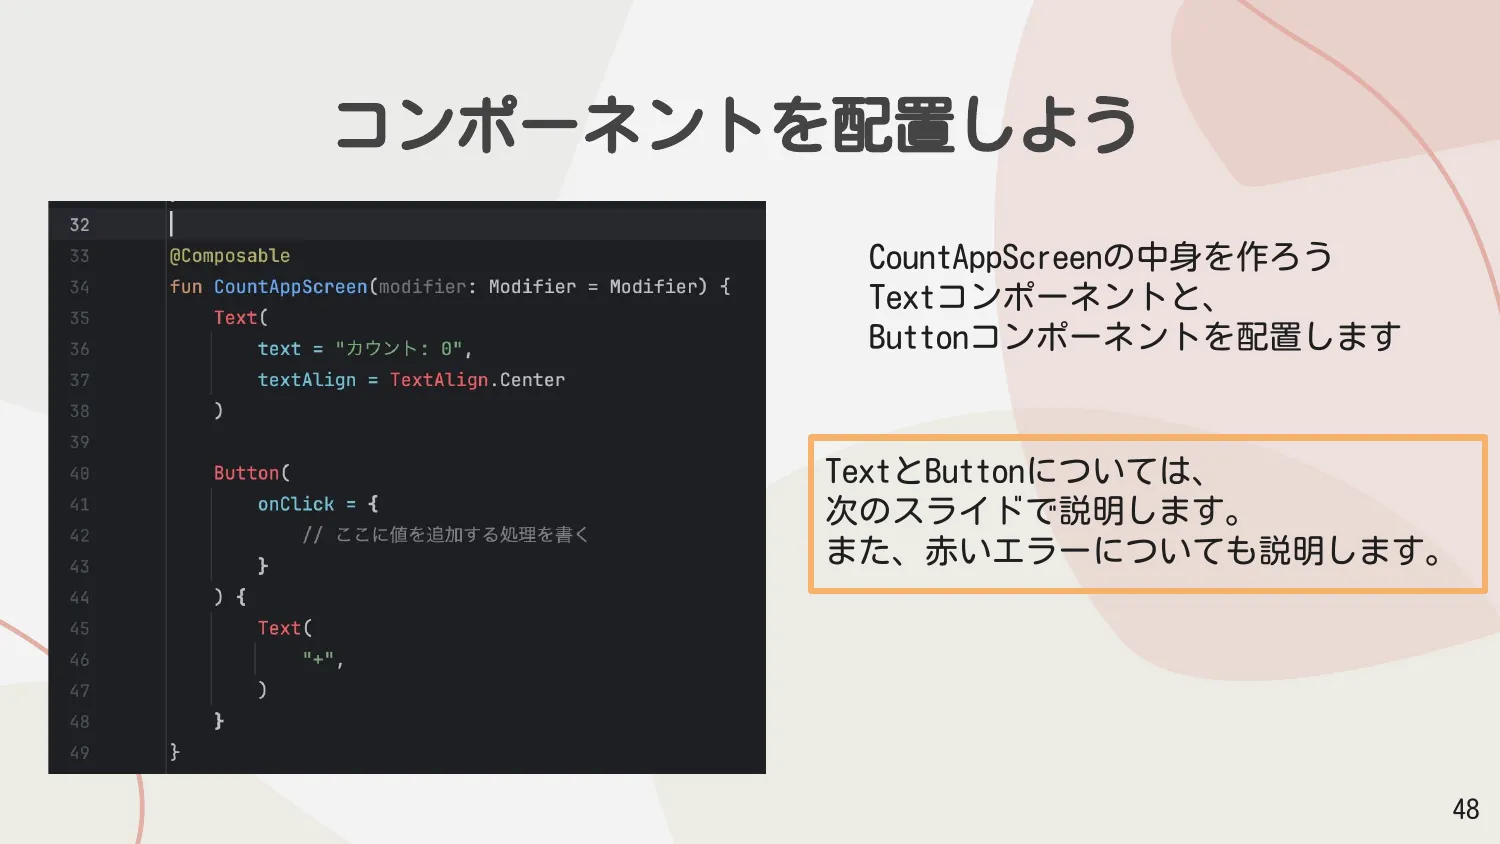Image resolution: width=1500 pixels, height=844 pixels.
Task: Click the modifier parameter in function signature
Action: pyautogui.click(x=421, y=287)
